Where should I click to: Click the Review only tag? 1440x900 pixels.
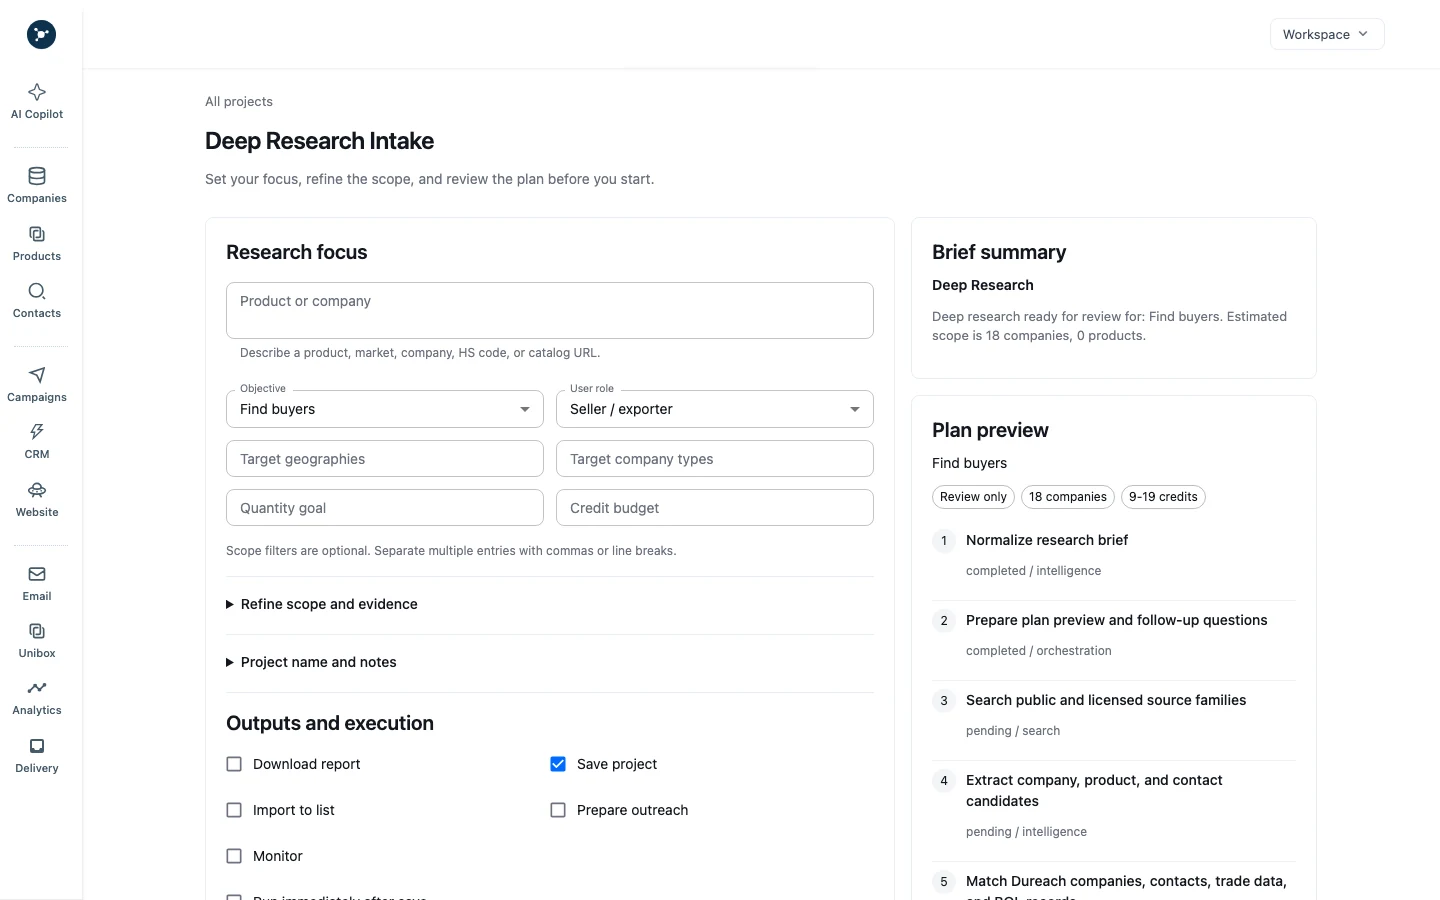tap(973, 497)
